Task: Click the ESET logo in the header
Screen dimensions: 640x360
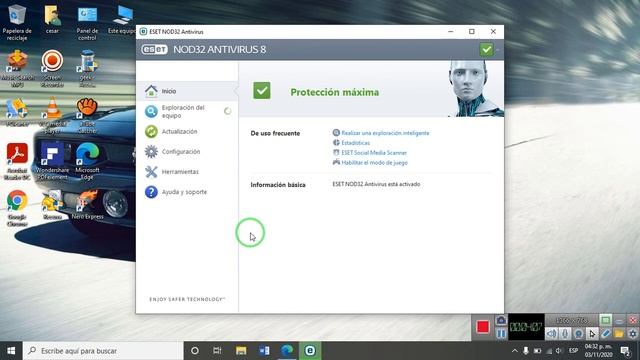Action: pyautogui.click(x=154, y=49)
